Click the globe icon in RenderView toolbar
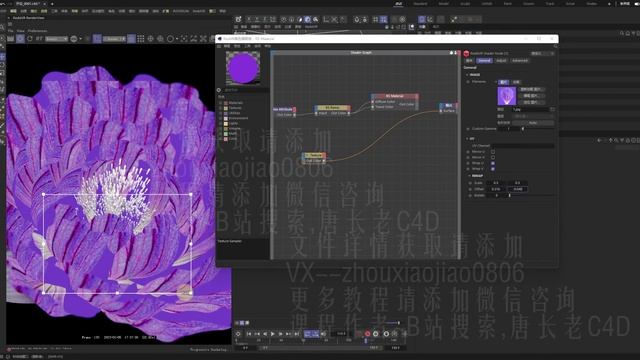 click(x=74, y=39)
